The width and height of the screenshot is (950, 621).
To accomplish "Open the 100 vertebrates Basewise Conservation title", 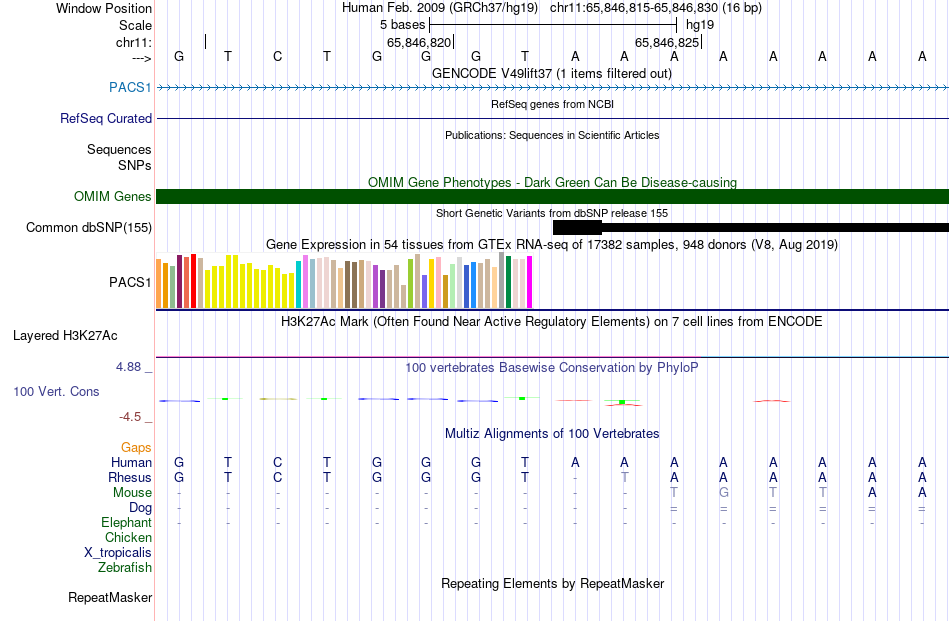I will 551,368.
